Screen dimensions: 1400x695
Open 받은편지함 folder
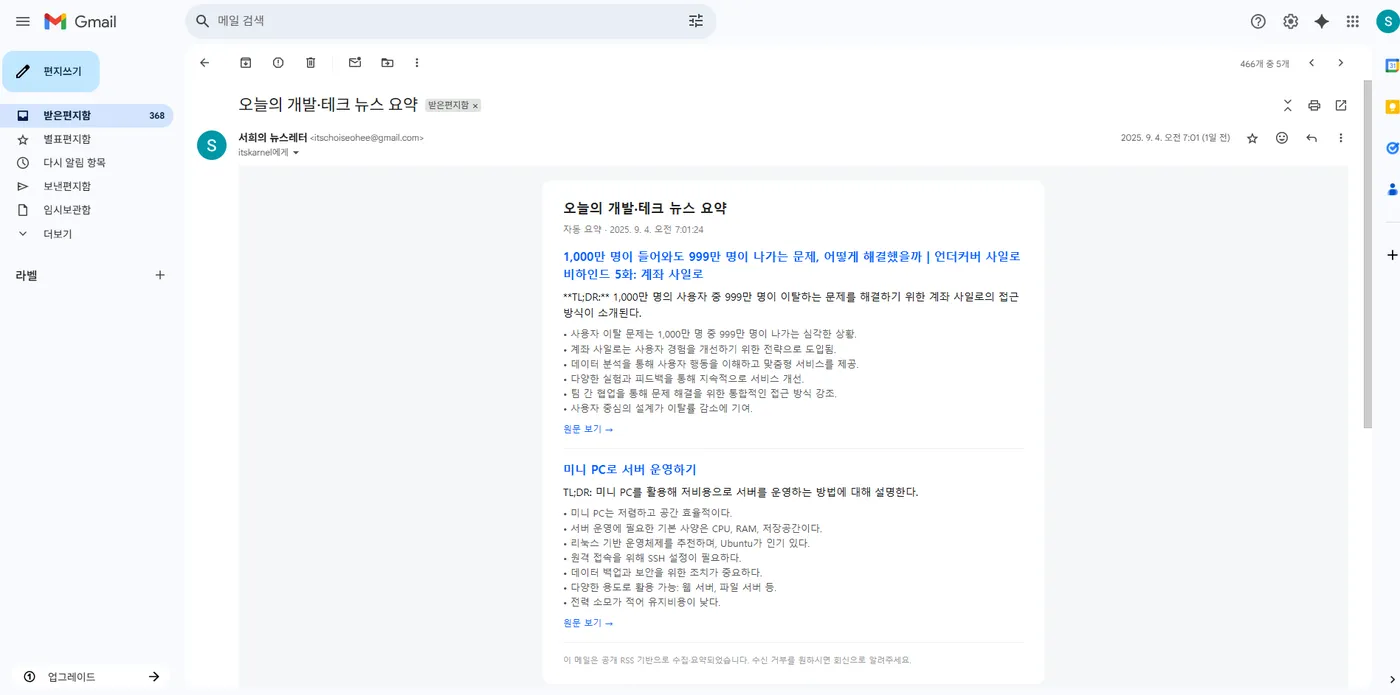[87, 115]
